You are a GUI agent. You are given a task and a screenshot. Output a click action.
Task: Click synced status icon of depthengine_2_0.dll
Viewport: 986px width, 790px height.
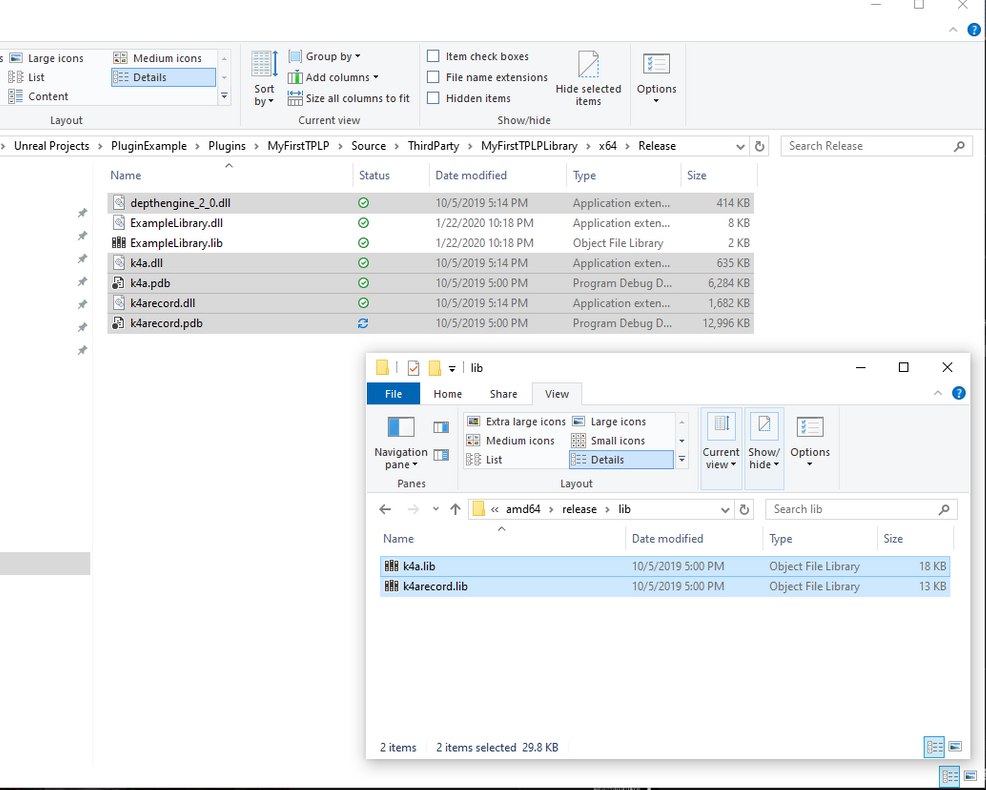click(363, 203)
